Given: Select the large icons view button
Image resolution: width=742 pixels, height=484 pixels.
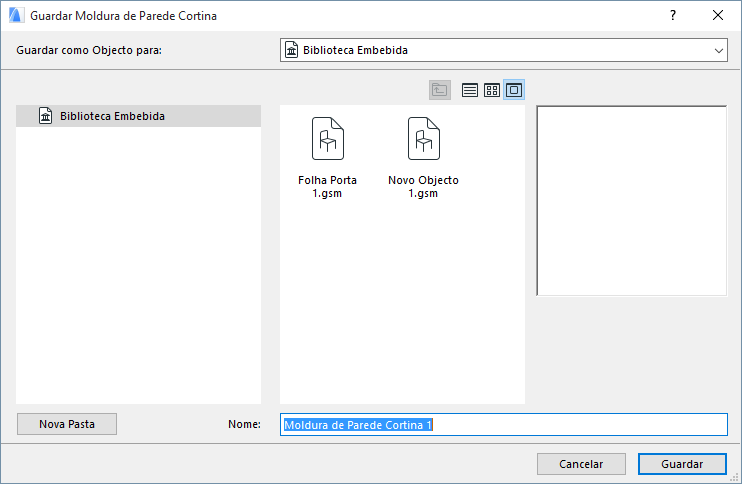Looking at the screenshot, I should click(x=514, y=90).
